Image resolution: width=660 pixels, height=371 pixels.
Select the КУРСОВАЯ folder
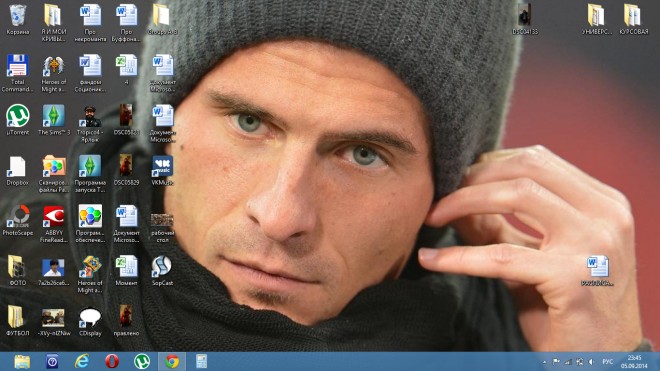633,19
